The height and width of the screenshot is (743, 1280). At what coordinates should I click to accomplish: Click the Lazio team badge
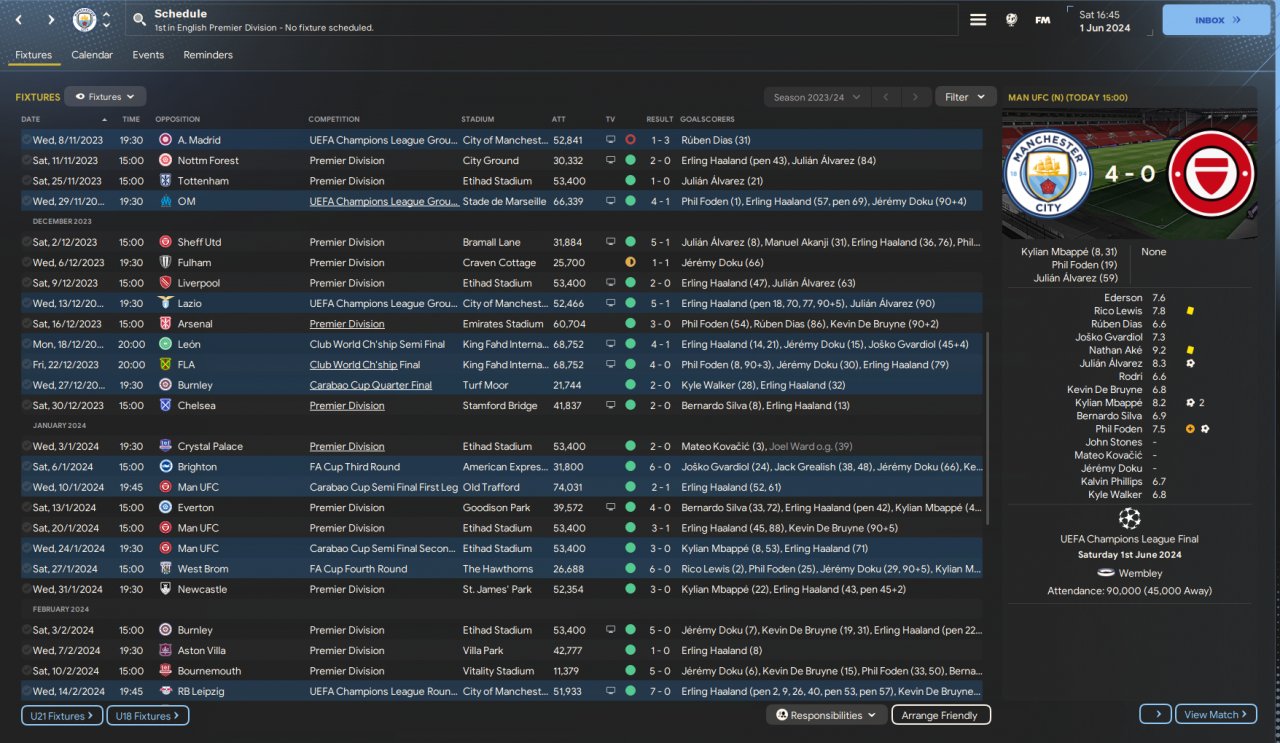pyautogui.click(x=165, y=303)
